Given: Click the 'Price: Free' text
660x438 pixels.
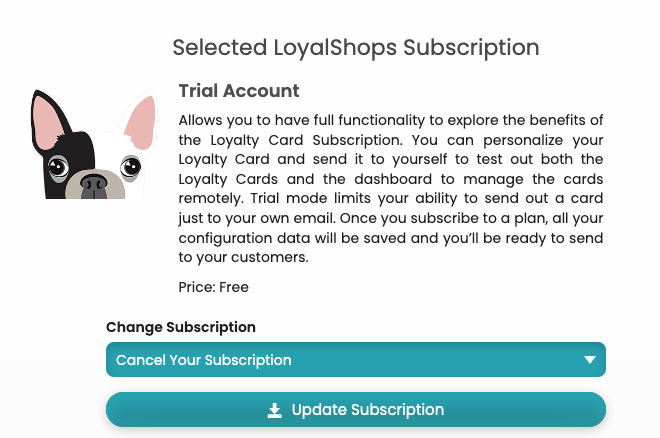Looking at the screenshot, I should (213, 287).
